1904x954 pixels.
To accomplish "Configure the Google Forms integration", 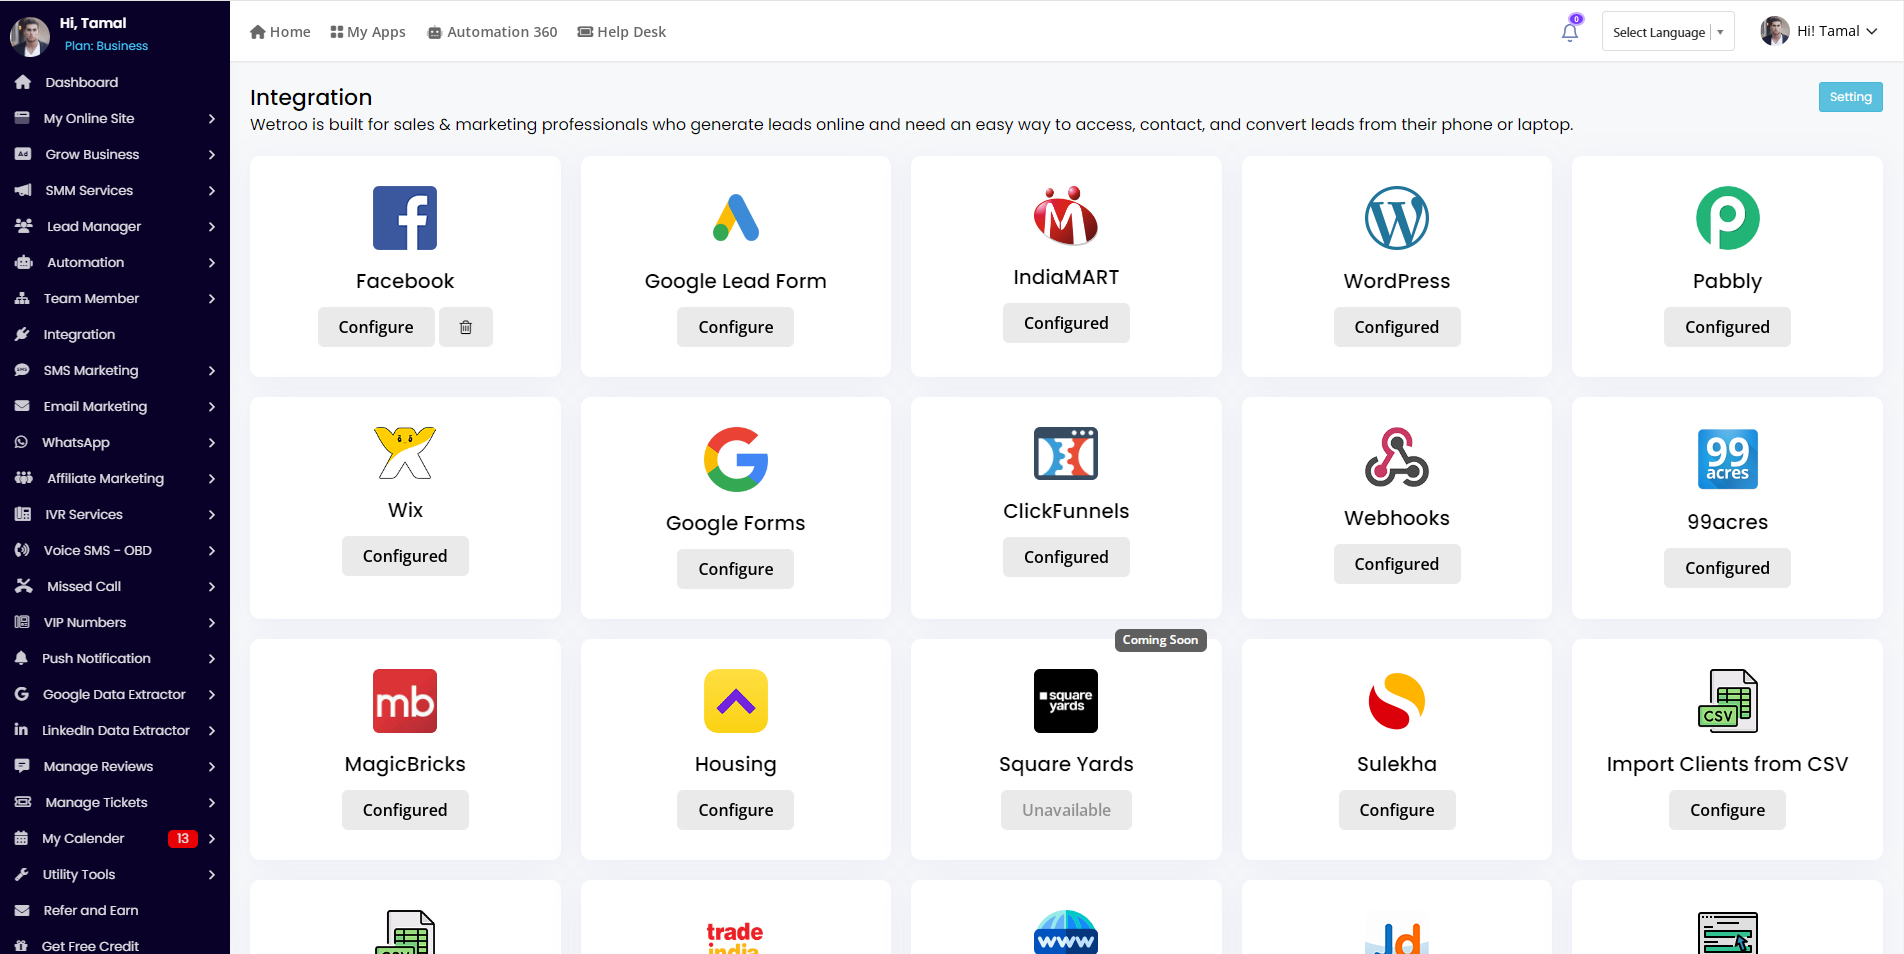I will point(736,569).
